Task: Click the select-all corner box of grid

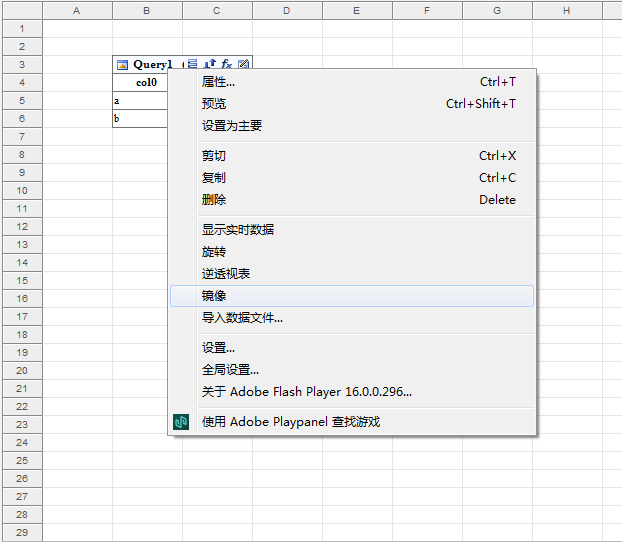Action: tap(22, 11)
